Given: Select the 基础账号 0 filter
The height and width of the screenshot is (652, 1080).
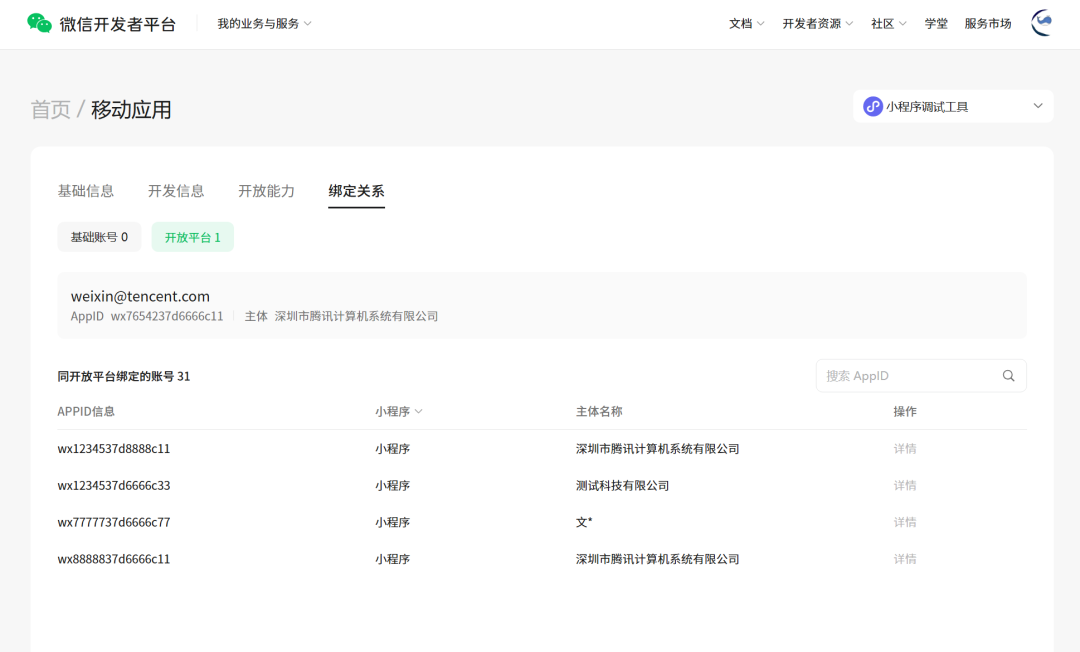Looking at the screenshot, I should (99, 237).
